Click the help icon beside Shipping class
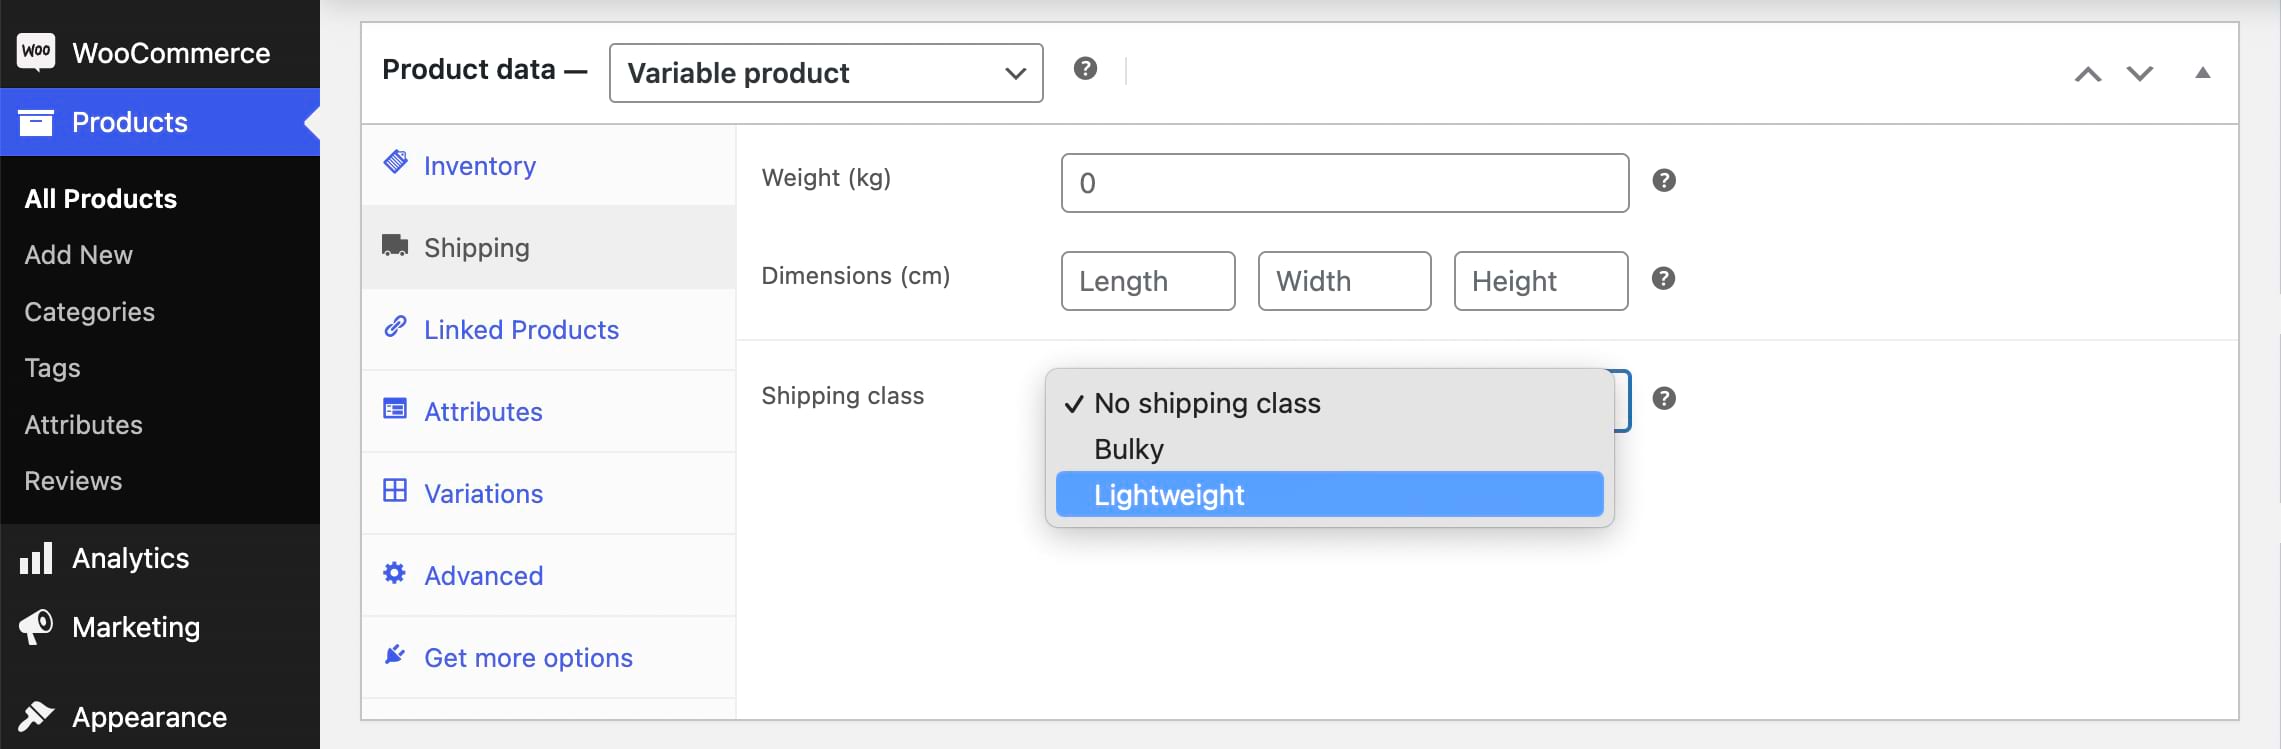Screen dimensions: 2281x749 click(x=1665, y=398)
